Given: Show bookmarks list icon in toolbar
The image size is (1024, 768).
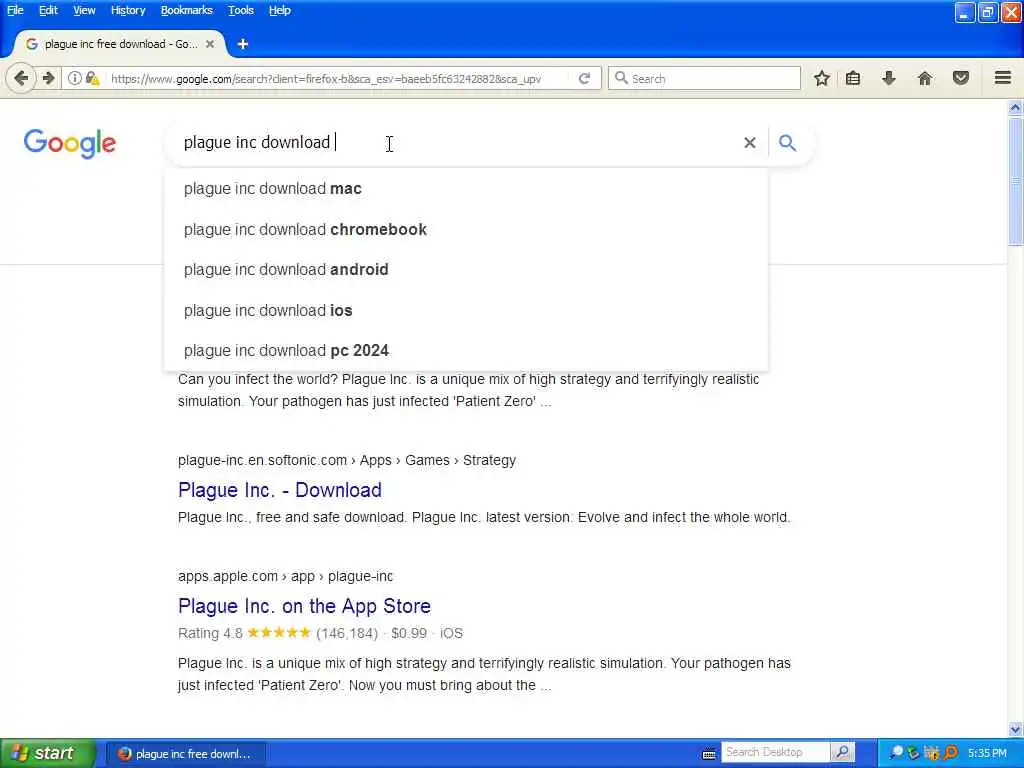Looking at the screenshot, I should pos(853,78).
